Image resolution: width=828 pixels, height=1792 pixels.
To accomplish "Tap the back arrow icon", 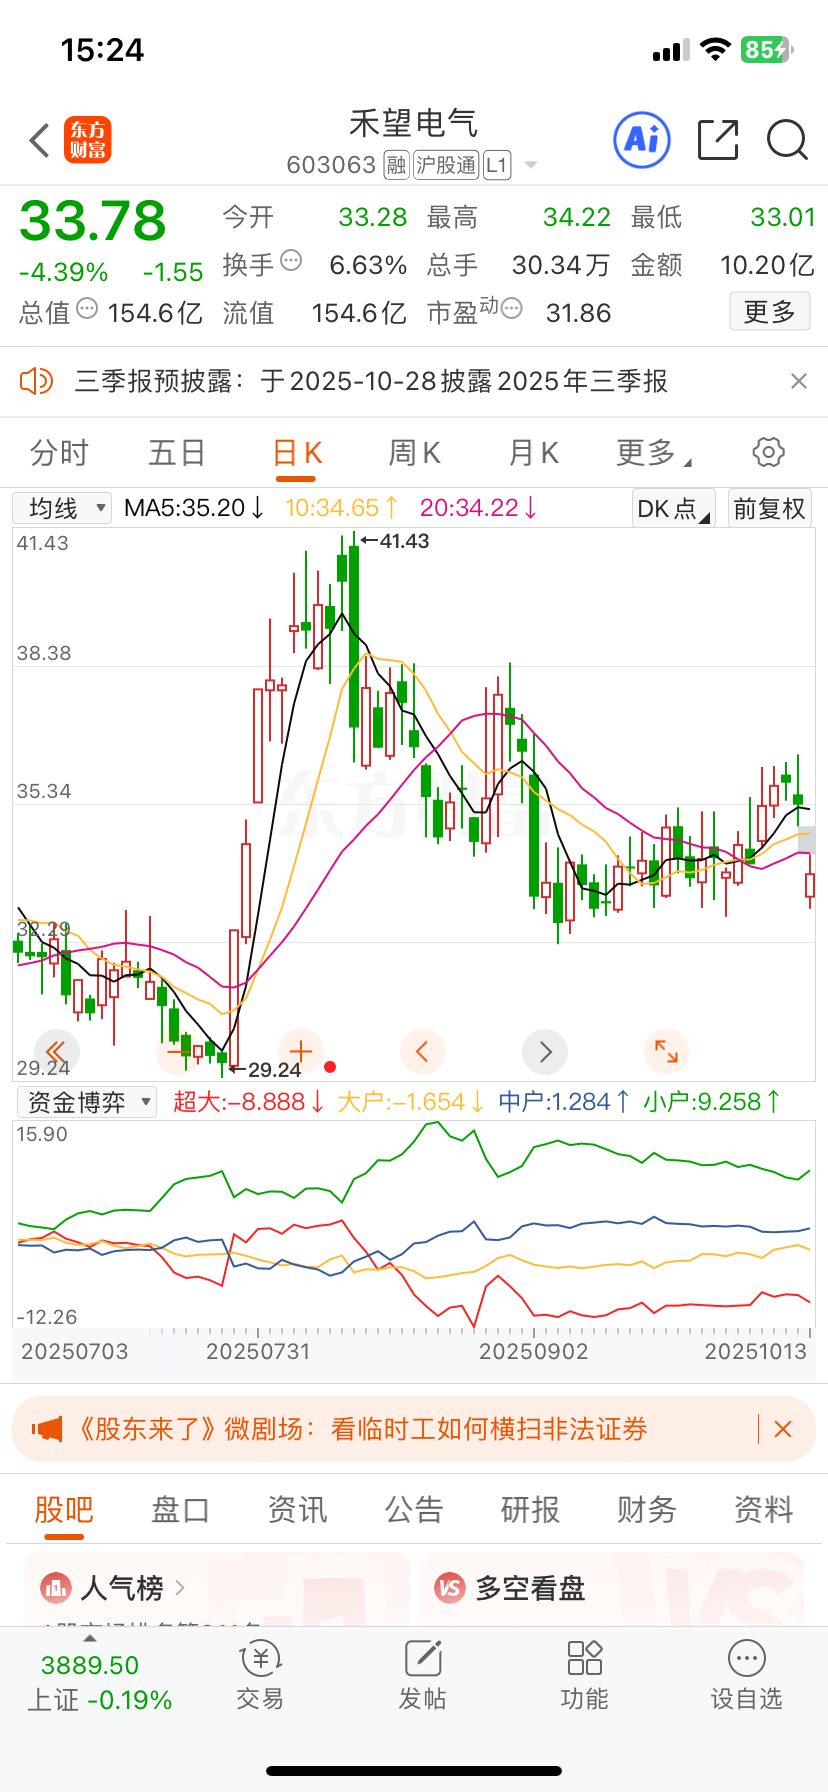I will [x=40, y=140].
